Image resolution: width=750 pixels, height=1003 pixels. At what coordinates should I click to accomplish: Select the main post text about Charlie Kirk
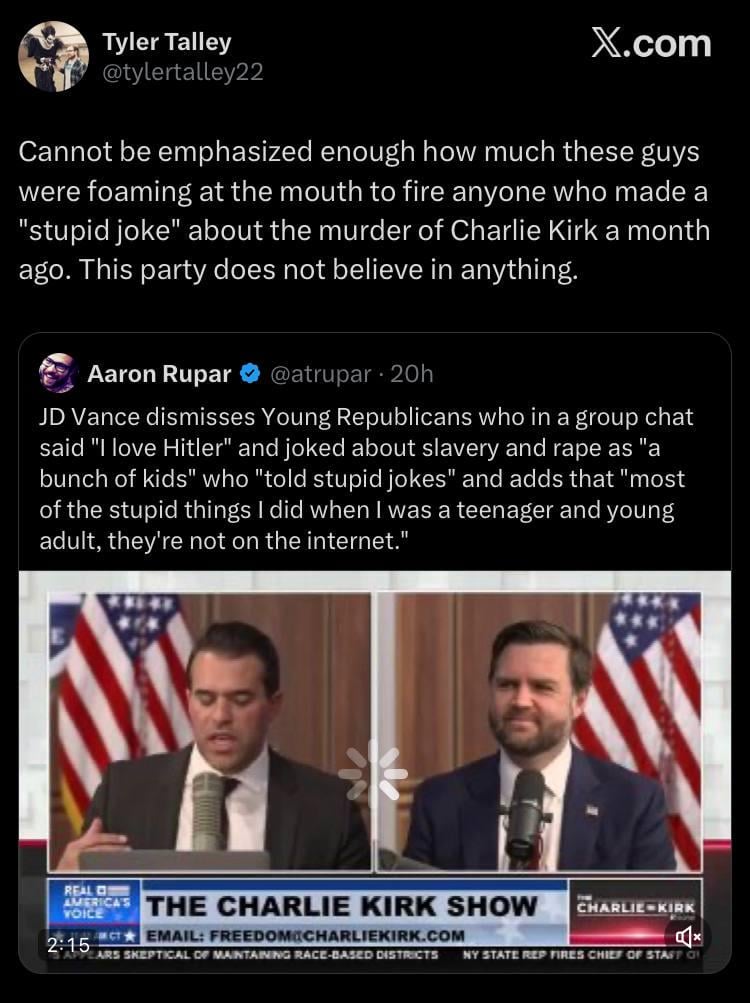(364, 211)
